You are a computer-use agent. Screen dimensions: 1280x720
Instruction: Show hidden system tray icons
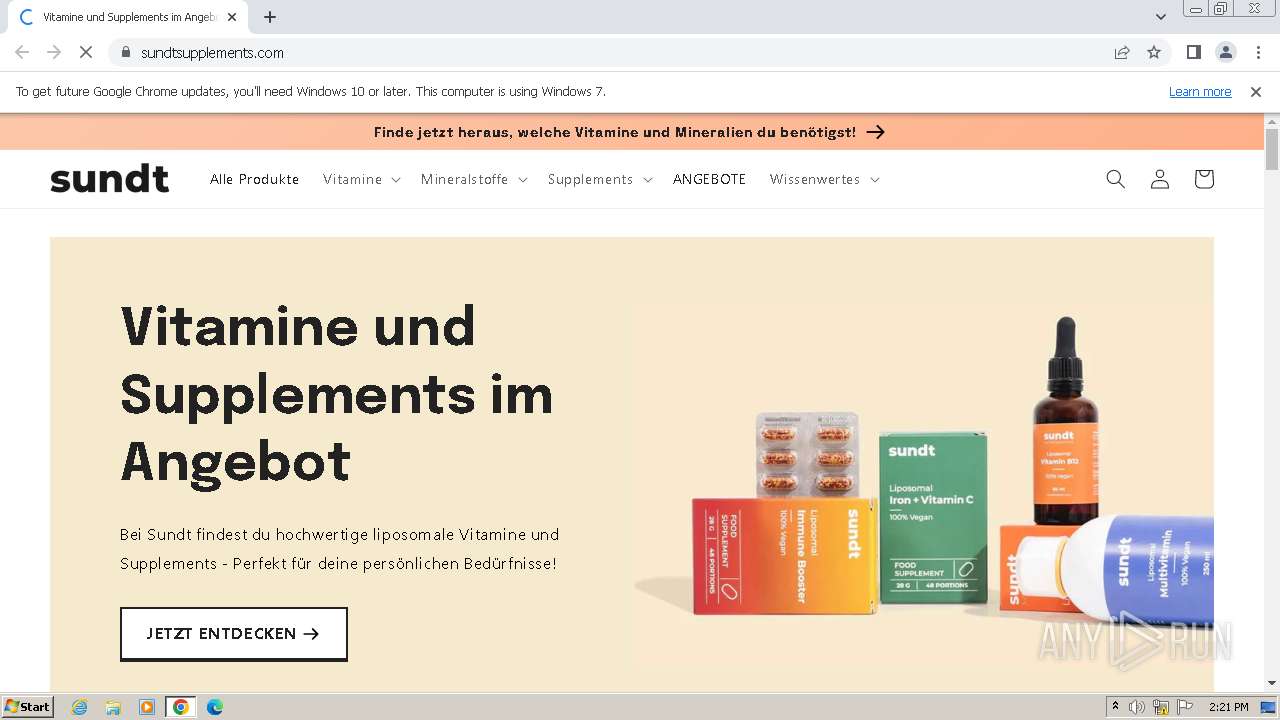1115,707
